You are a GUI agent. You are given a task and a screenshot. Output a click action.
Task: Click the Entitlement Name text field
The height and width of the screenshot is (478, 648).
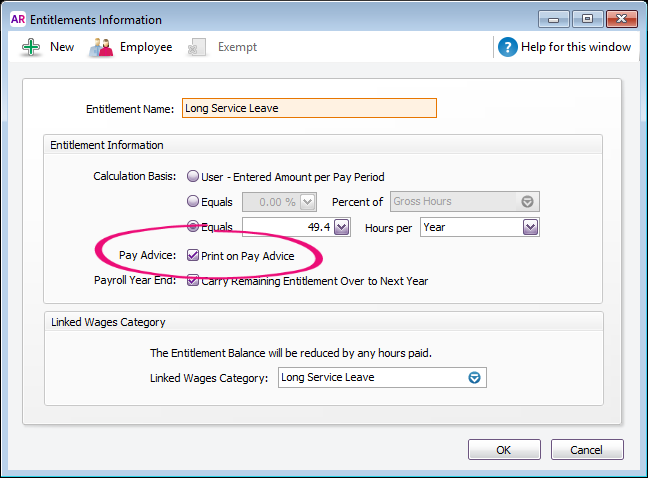[309, 109]
